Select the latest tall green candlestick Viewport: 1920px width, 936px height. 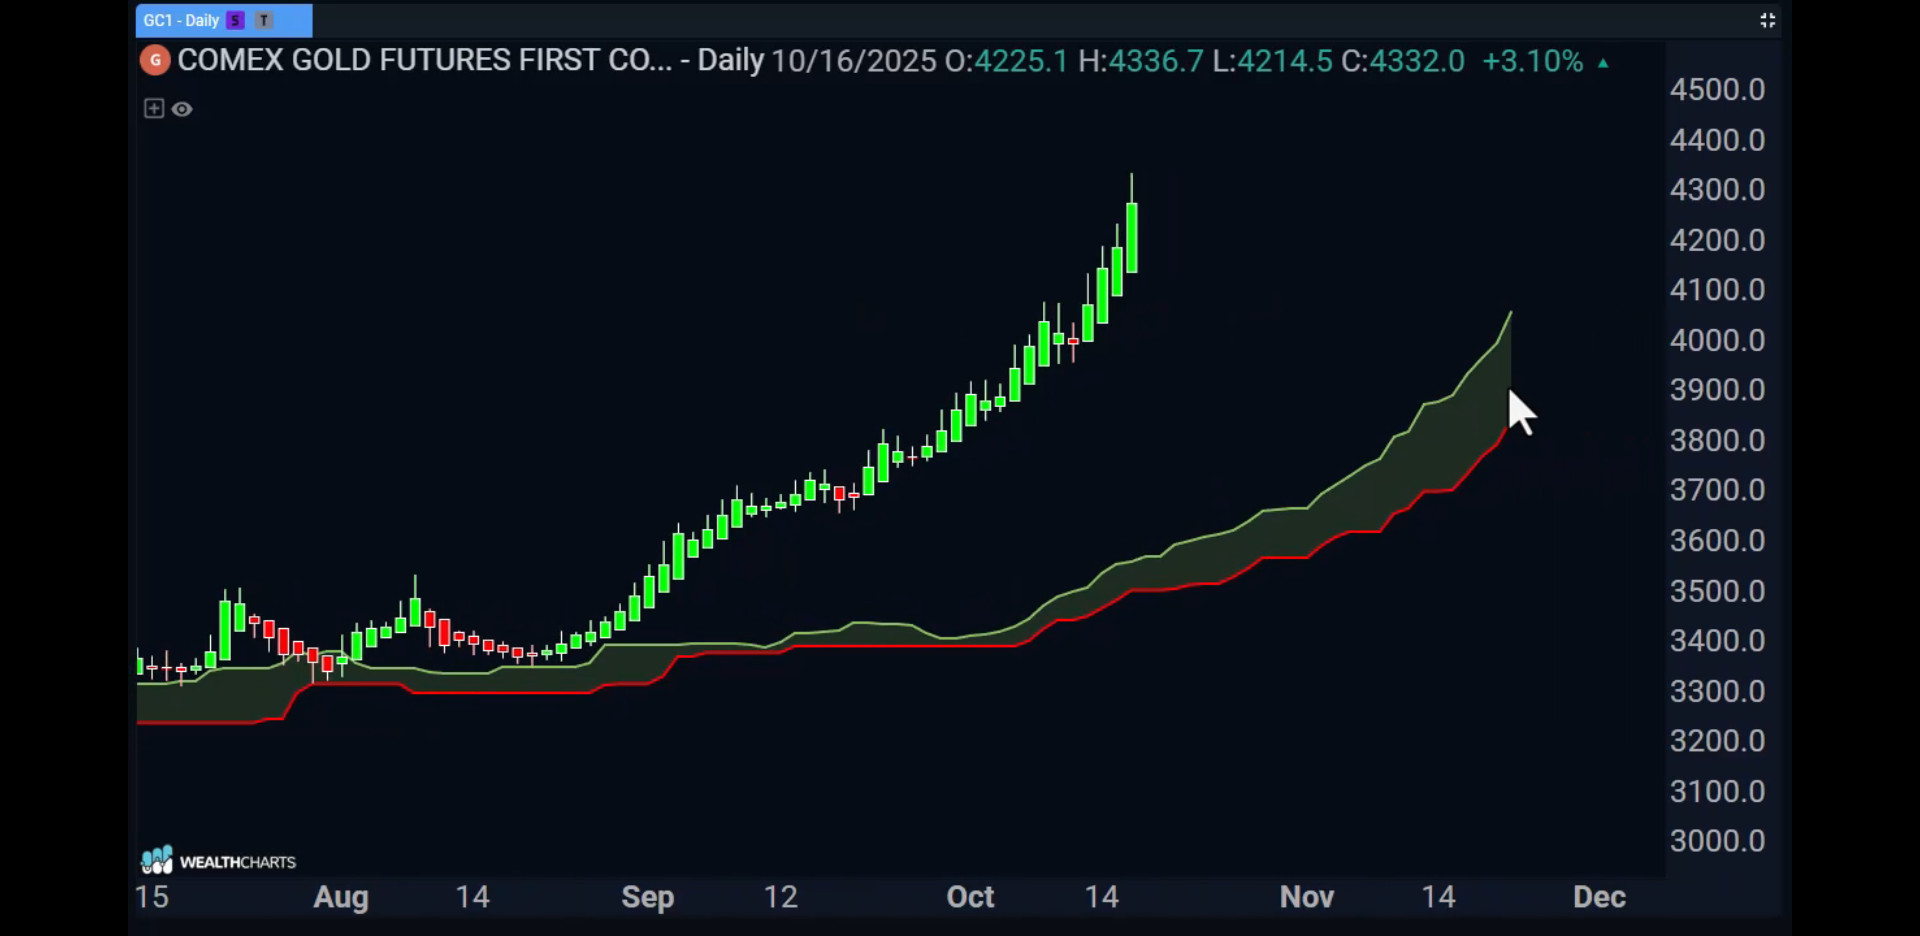point(1132,238)
